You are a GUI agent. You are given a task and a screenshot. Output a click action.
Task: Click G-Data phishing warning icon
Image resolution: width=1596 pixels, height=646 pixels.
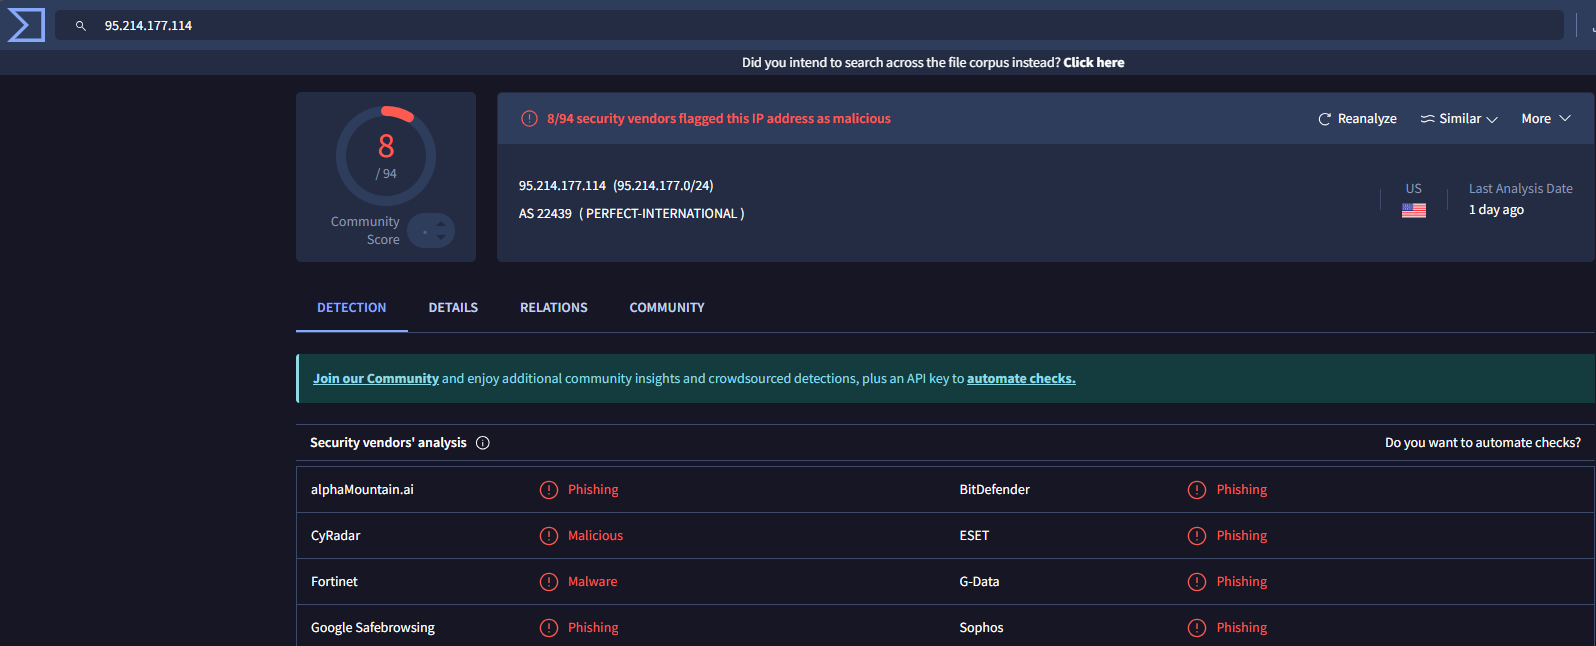coord(1197,582)
